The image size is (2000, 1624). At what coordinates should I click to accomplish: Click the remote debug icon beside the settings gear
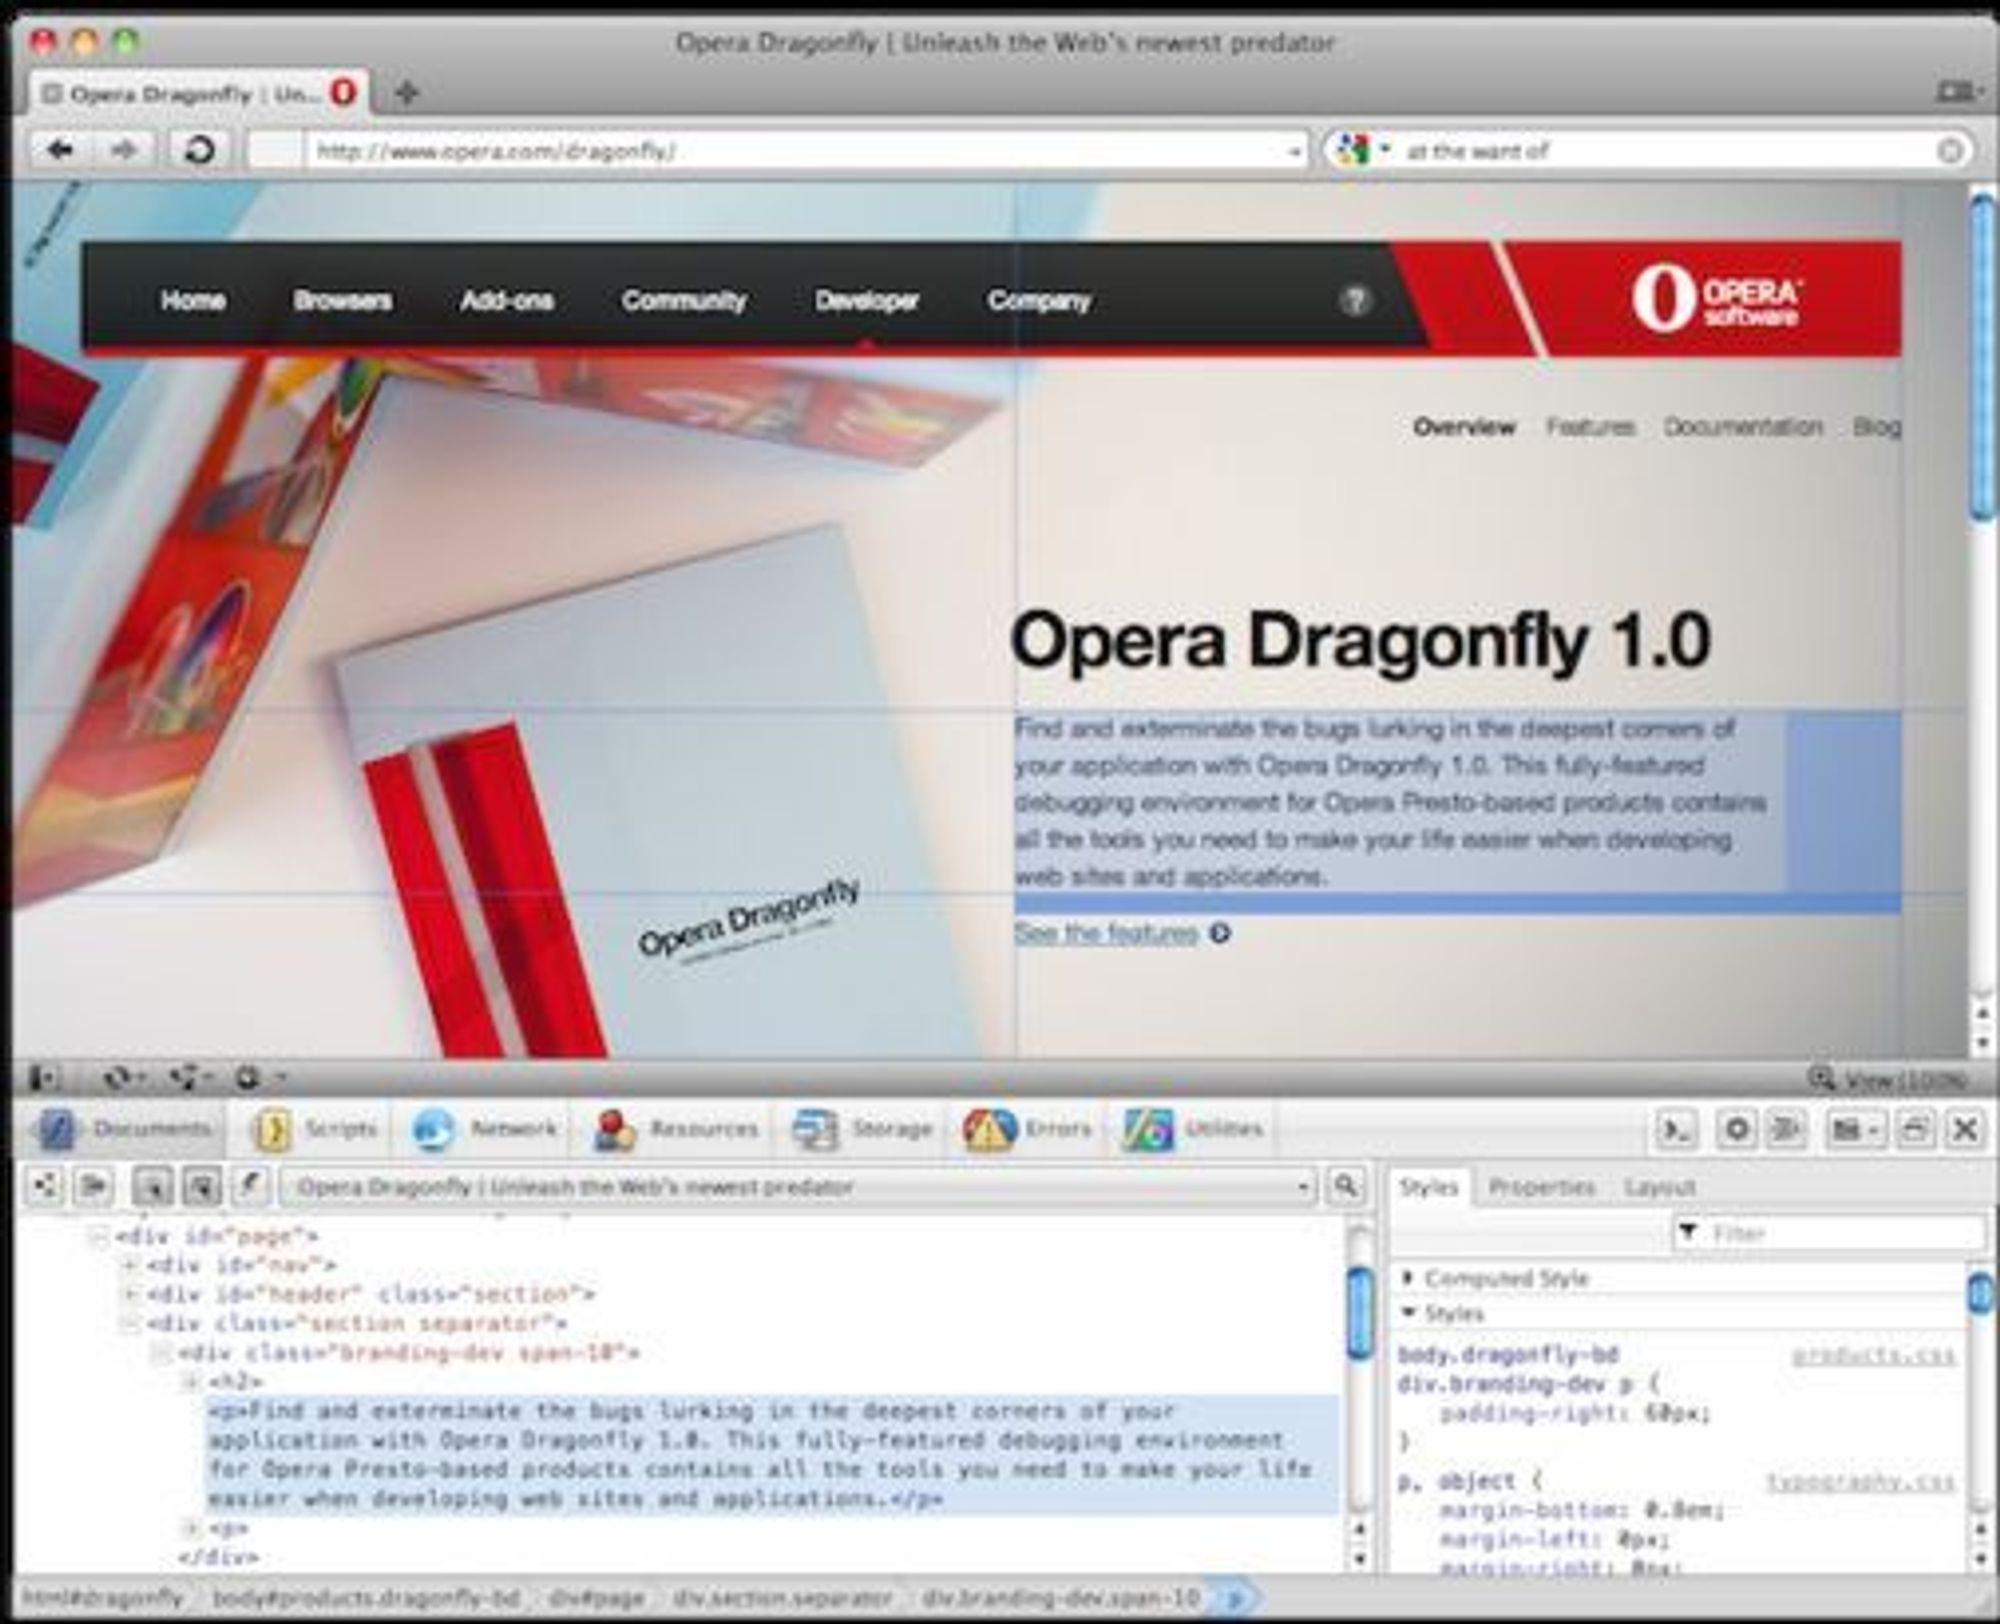(1785, 1130)
